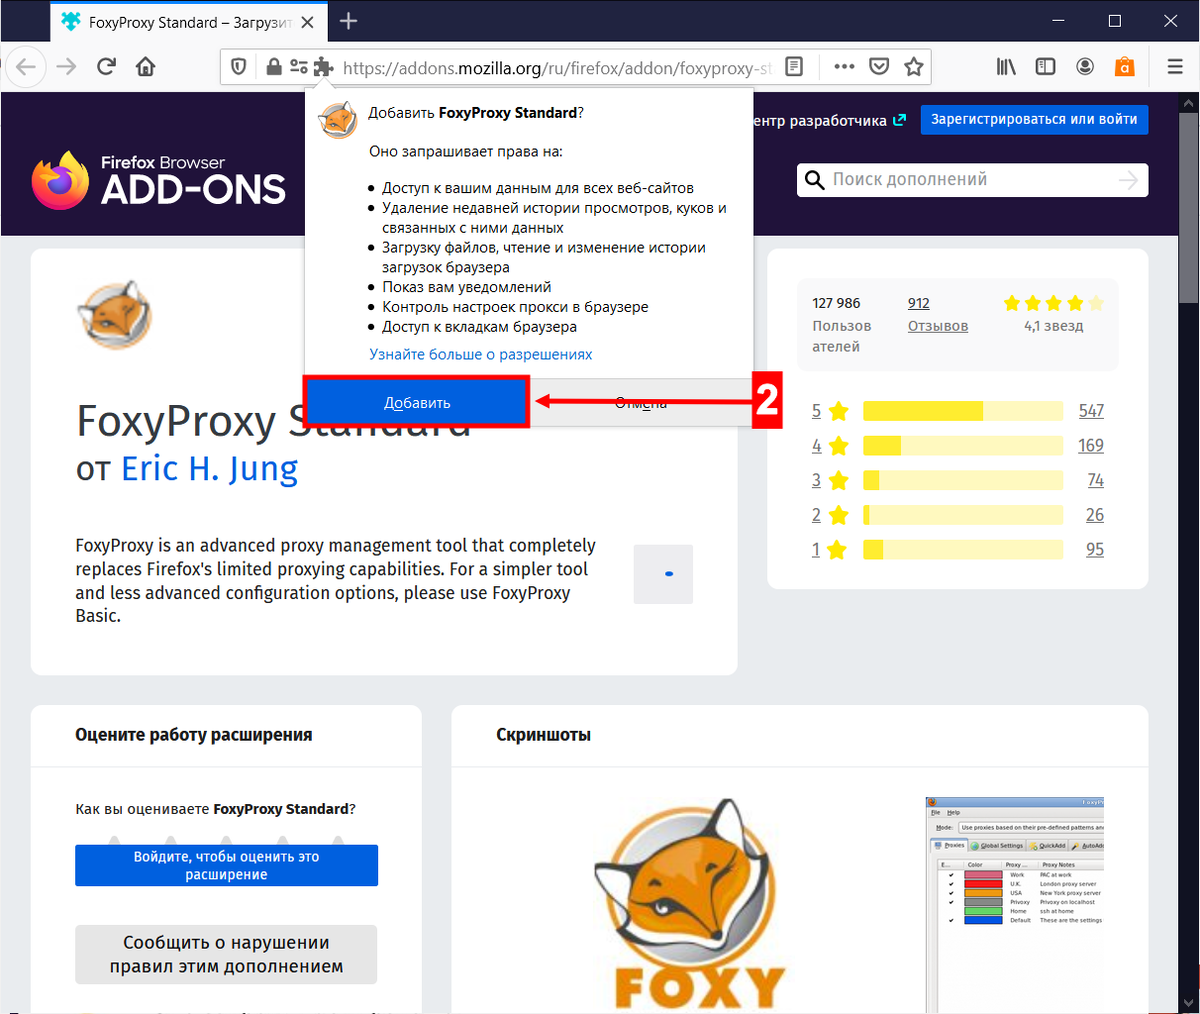This screenshot has height=1014, width=1200.
Task: Open the developer center link
Action: (829, 120)
